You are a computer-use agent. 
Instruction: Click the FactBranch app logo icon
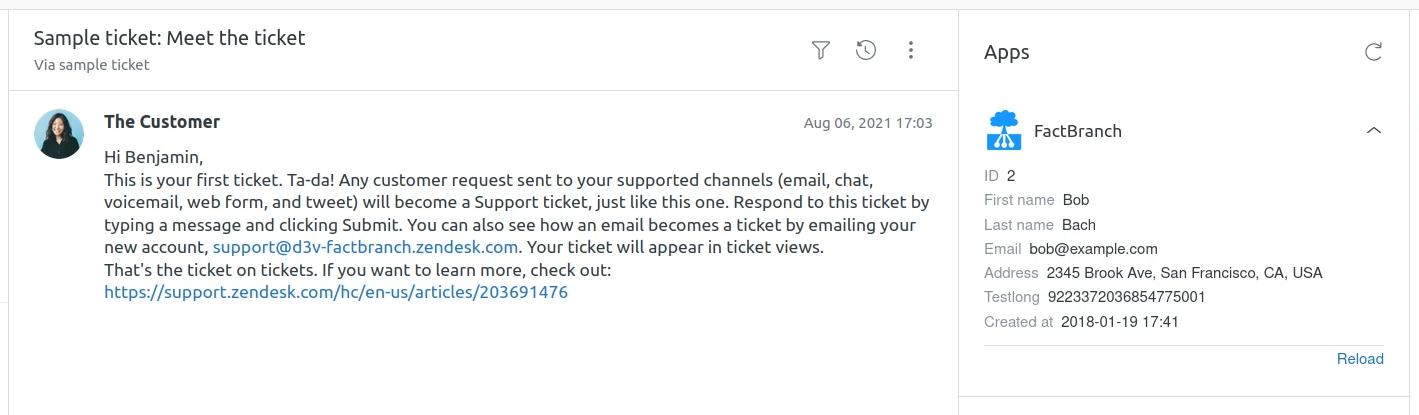[x=1004, y=131]
